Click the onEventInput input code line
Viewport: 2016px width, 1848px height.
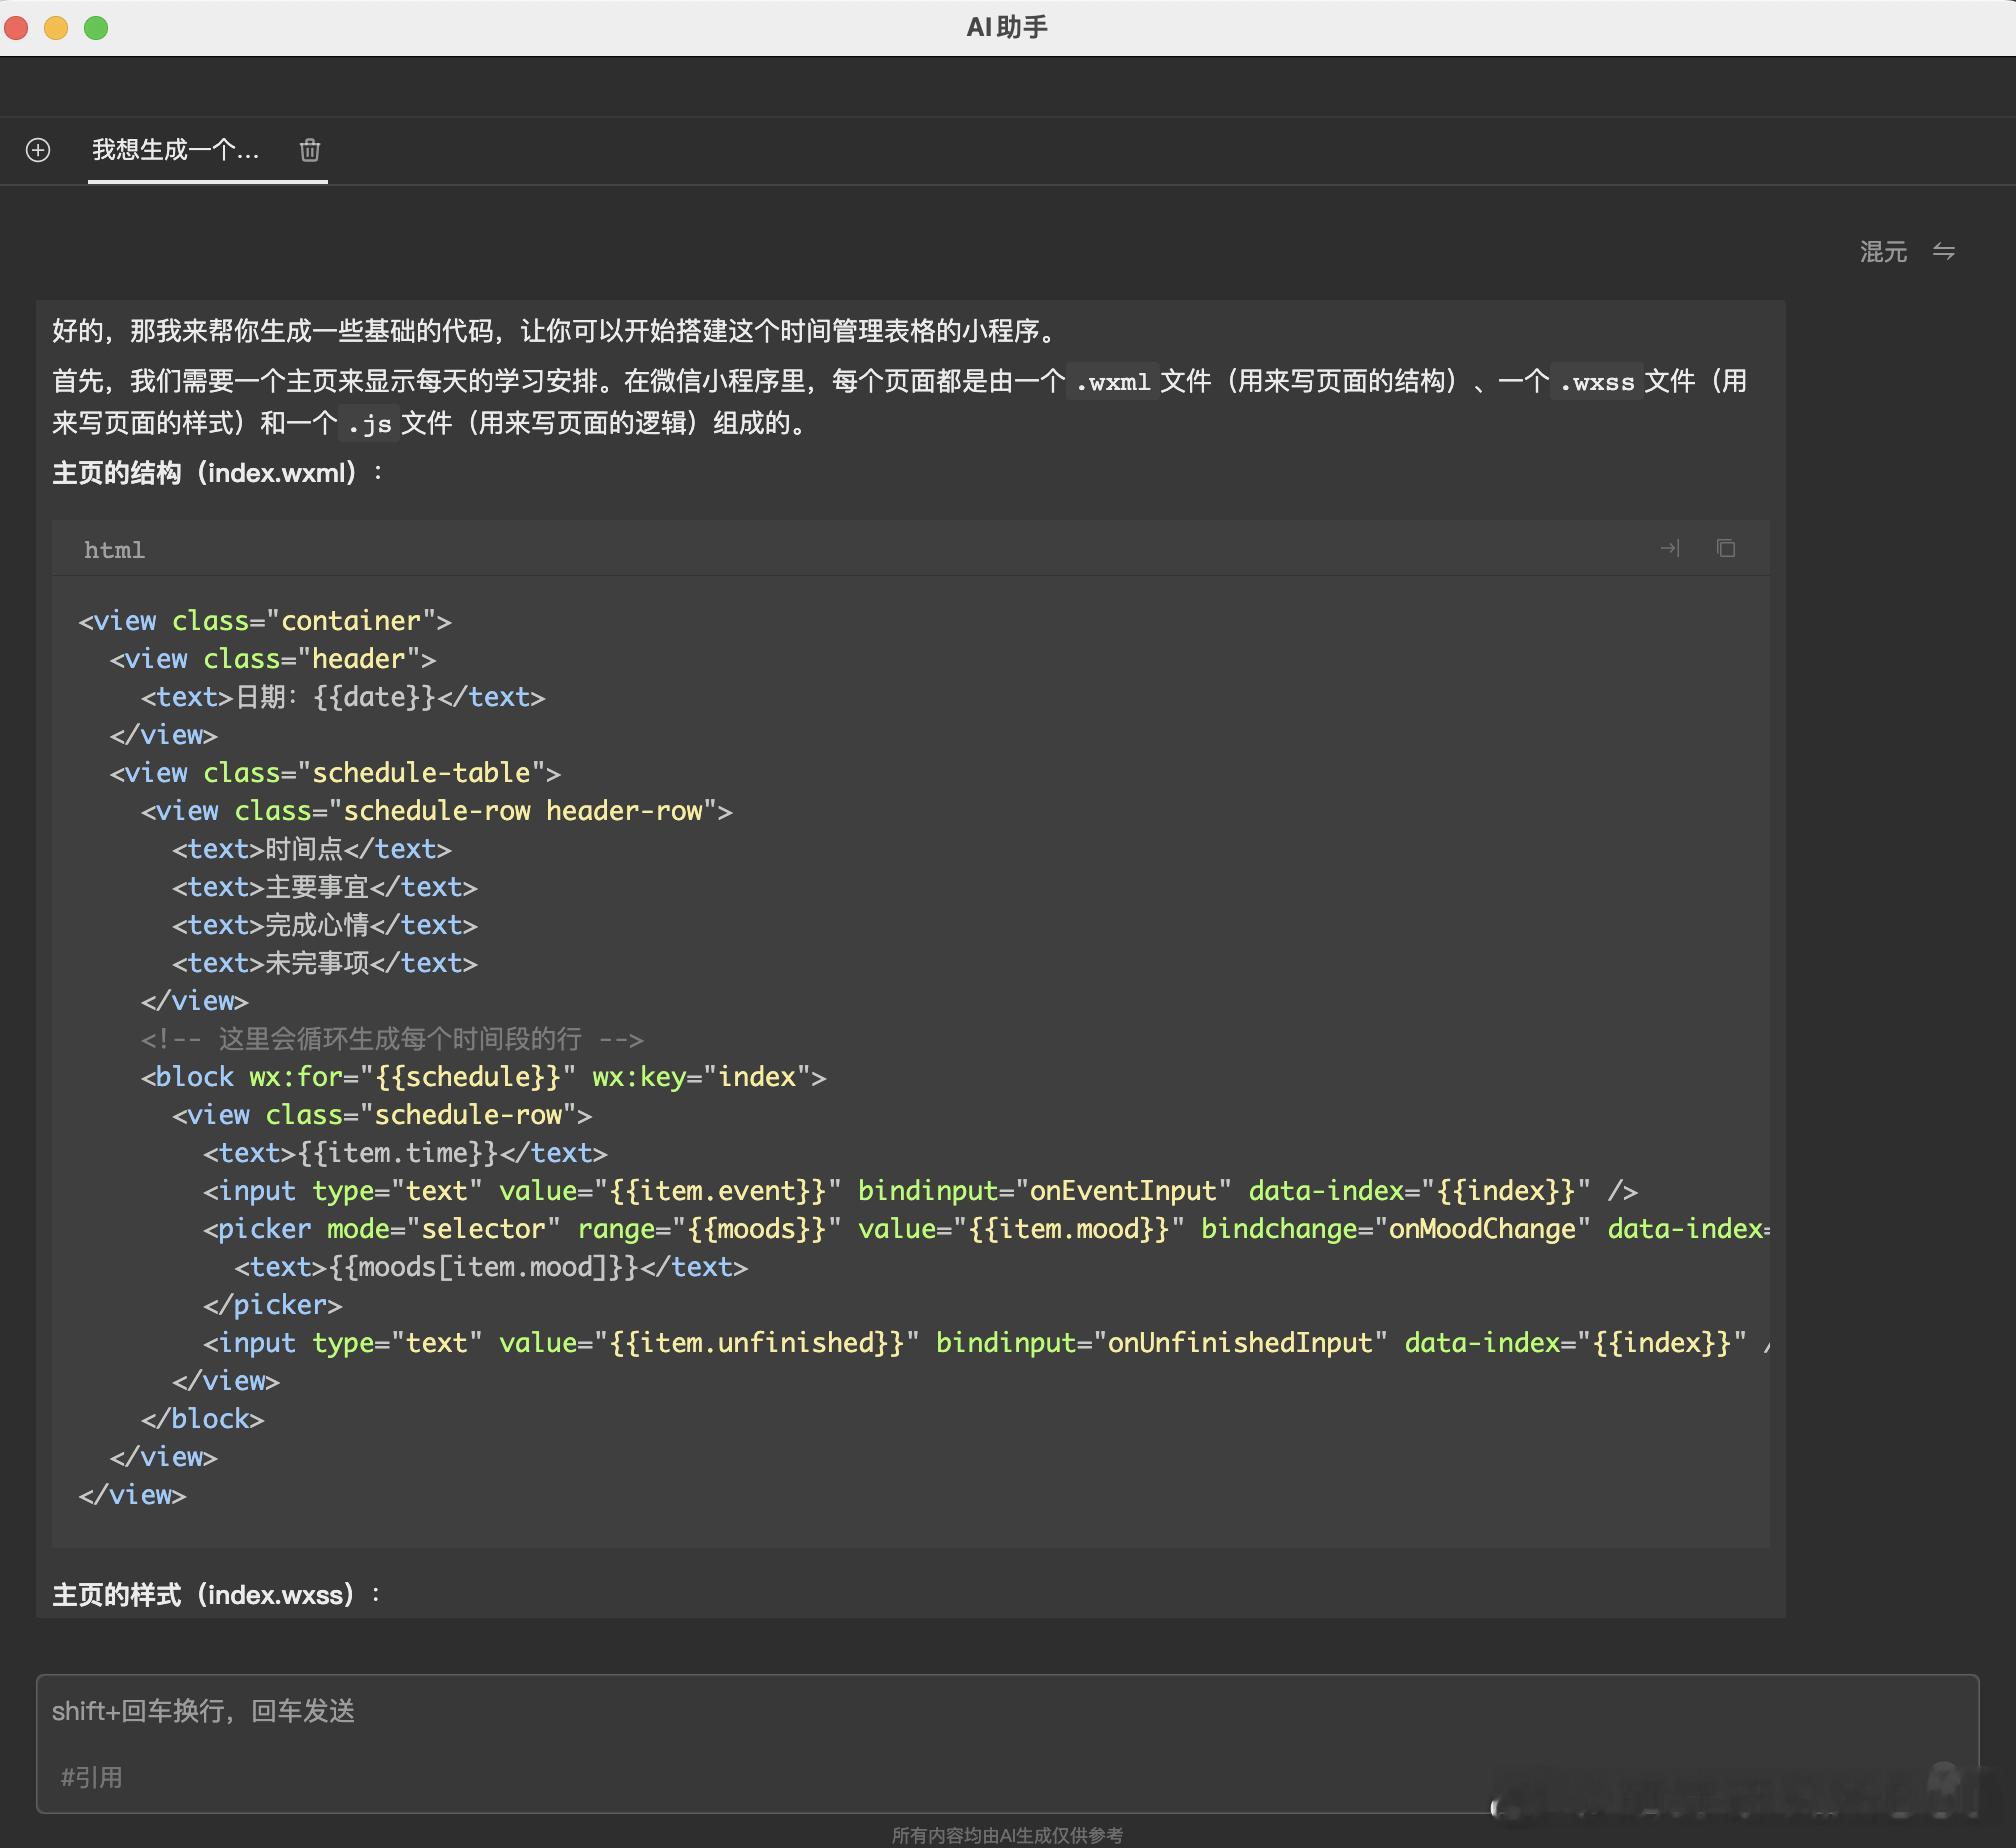[920, 1191]
